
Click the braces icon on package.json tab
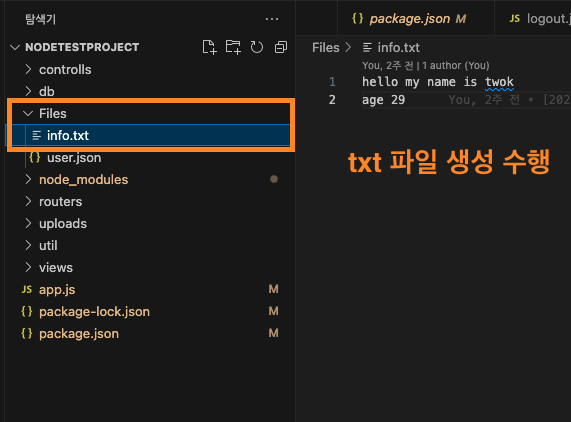coord(358,19)
